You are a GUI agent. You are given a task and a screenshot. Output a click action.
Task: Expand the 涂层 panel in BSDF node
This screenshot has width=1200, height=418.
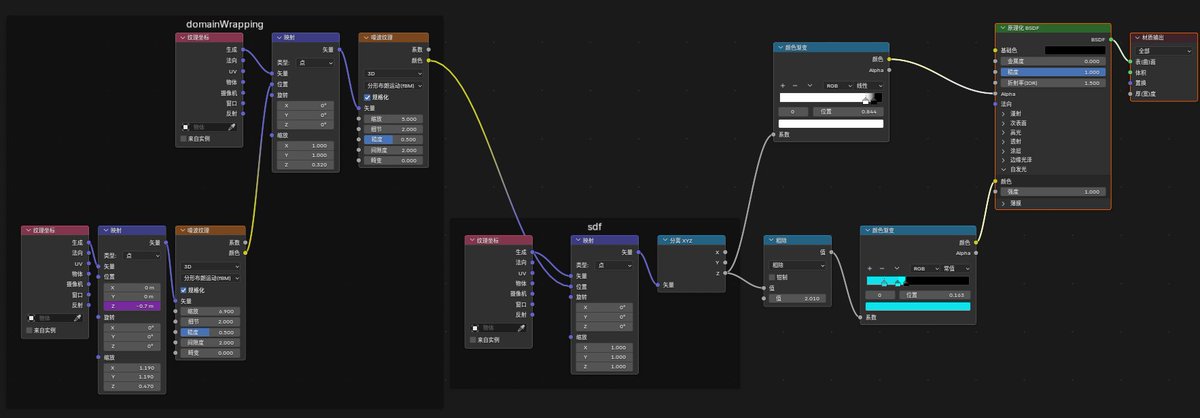click(x=1003, y=150)
